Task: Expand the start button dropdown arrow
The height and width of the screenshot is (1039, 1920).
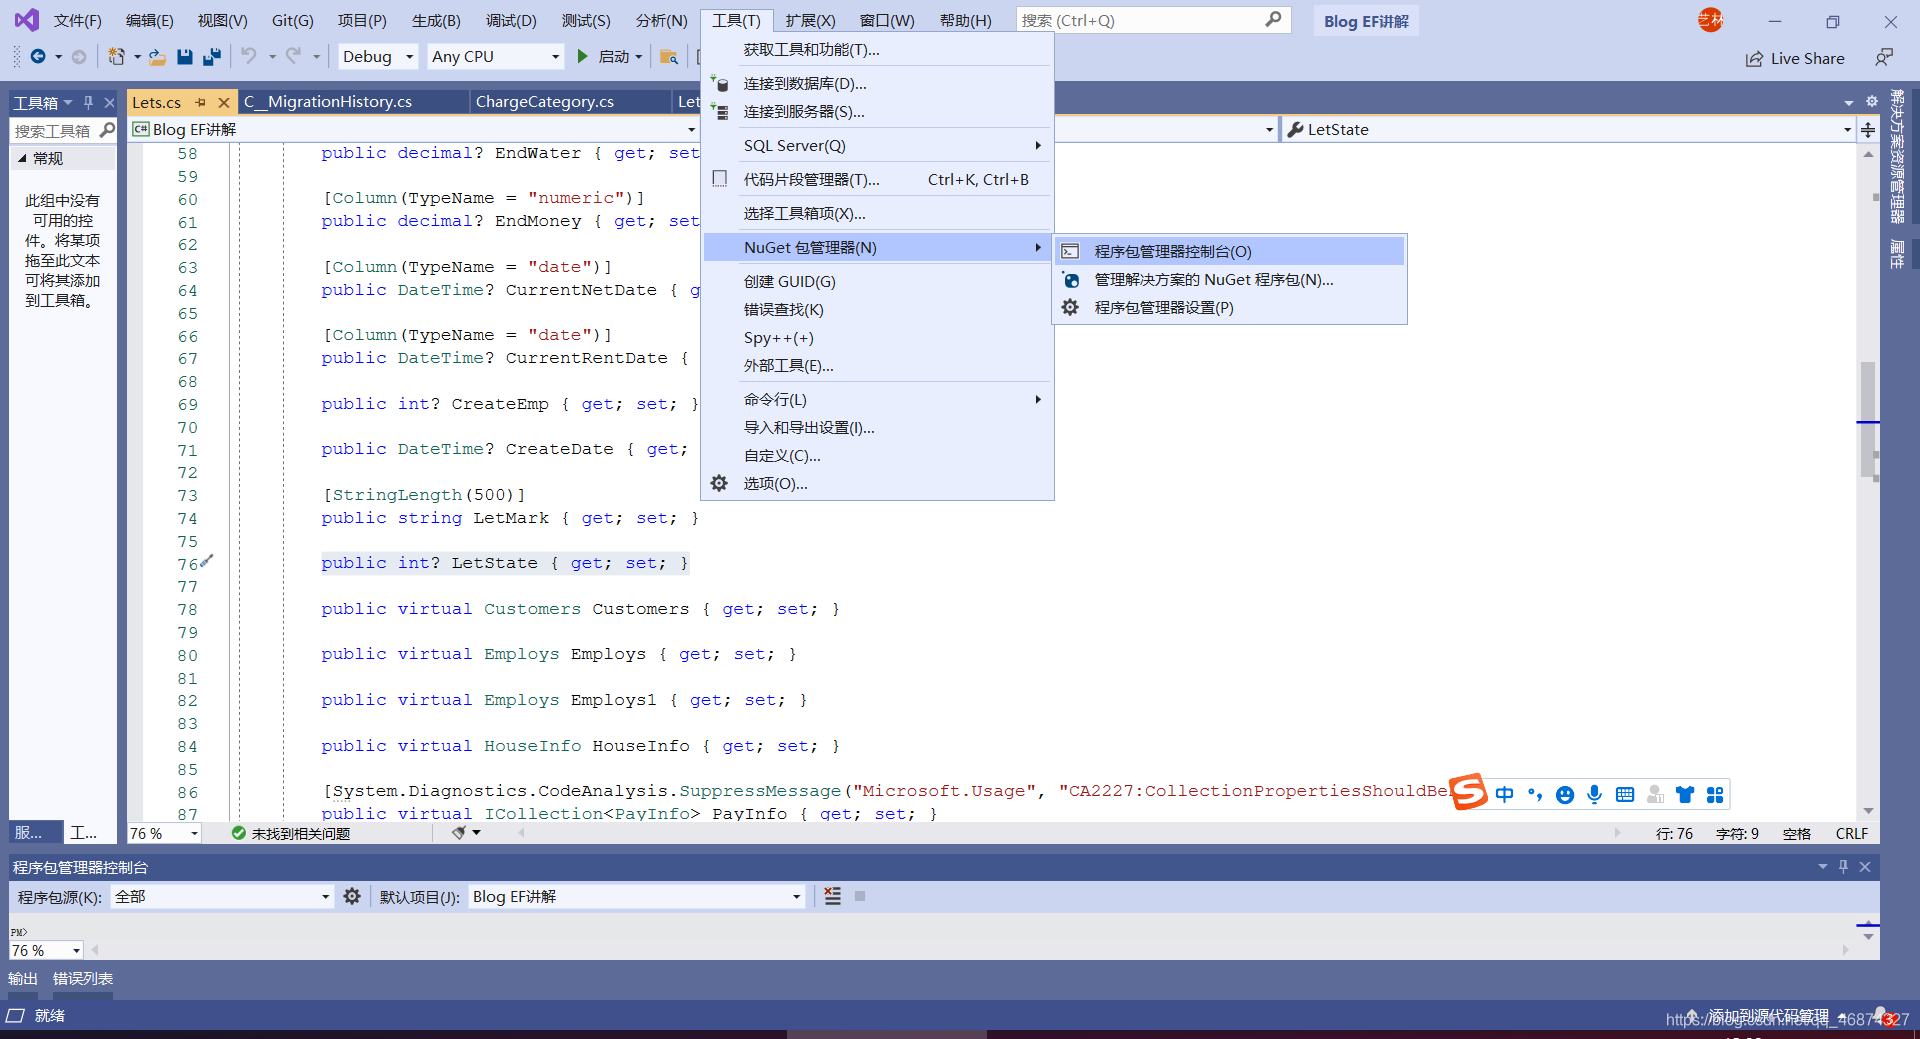Action: click(639, 57)
